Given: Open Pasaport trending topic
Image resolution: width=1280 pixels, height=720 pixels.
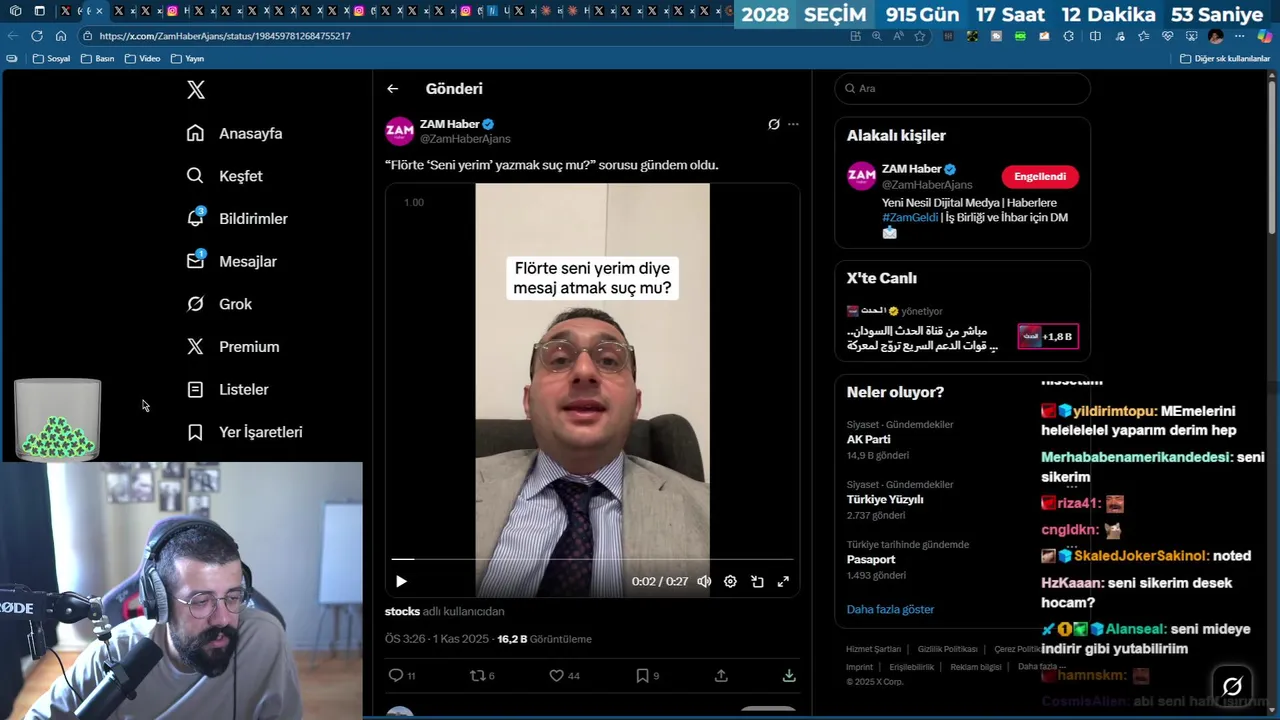Looking at the screenshot, I should click(x=962, y=560).
